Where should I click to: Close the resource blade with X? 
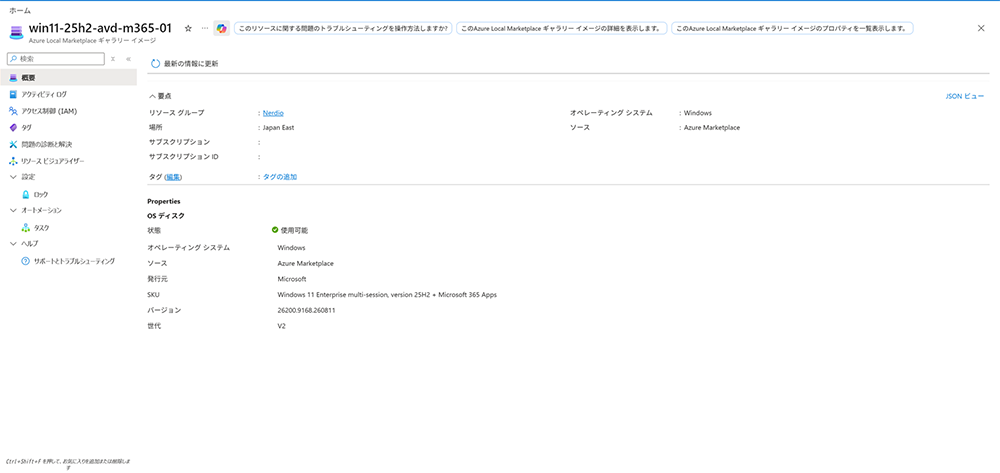[x=981, y=28]
